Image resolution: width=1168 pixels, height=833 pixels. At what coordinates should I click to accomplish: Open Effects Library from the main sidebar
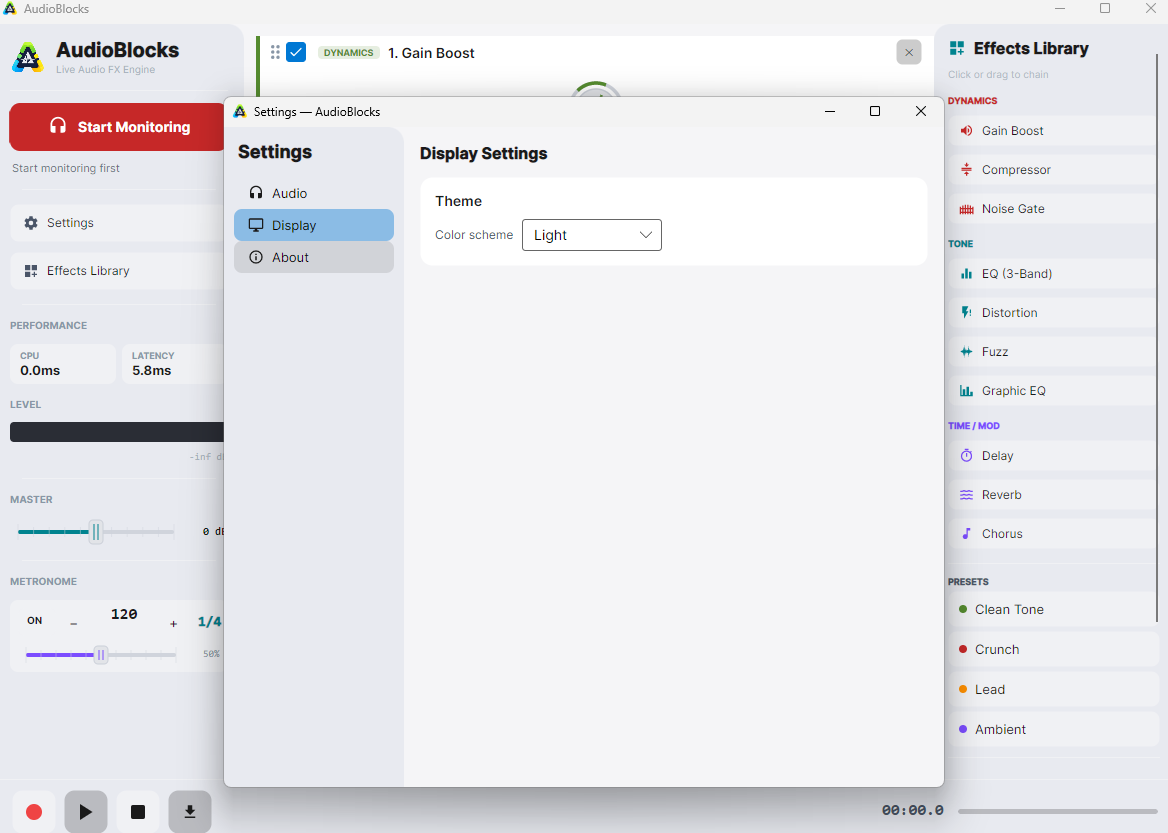(x=117, y=270)
